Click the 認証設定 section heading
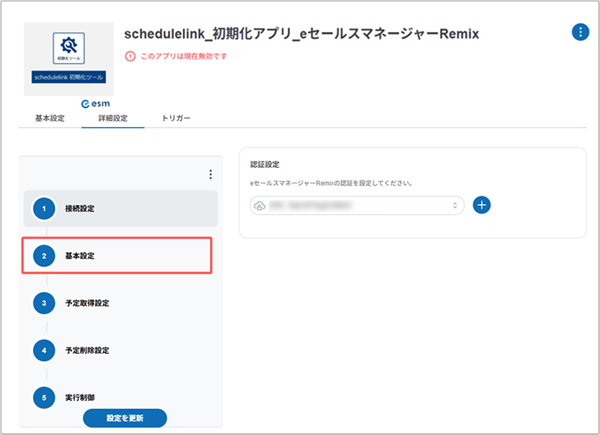The image size is (600, 435). tap(265, 164)
